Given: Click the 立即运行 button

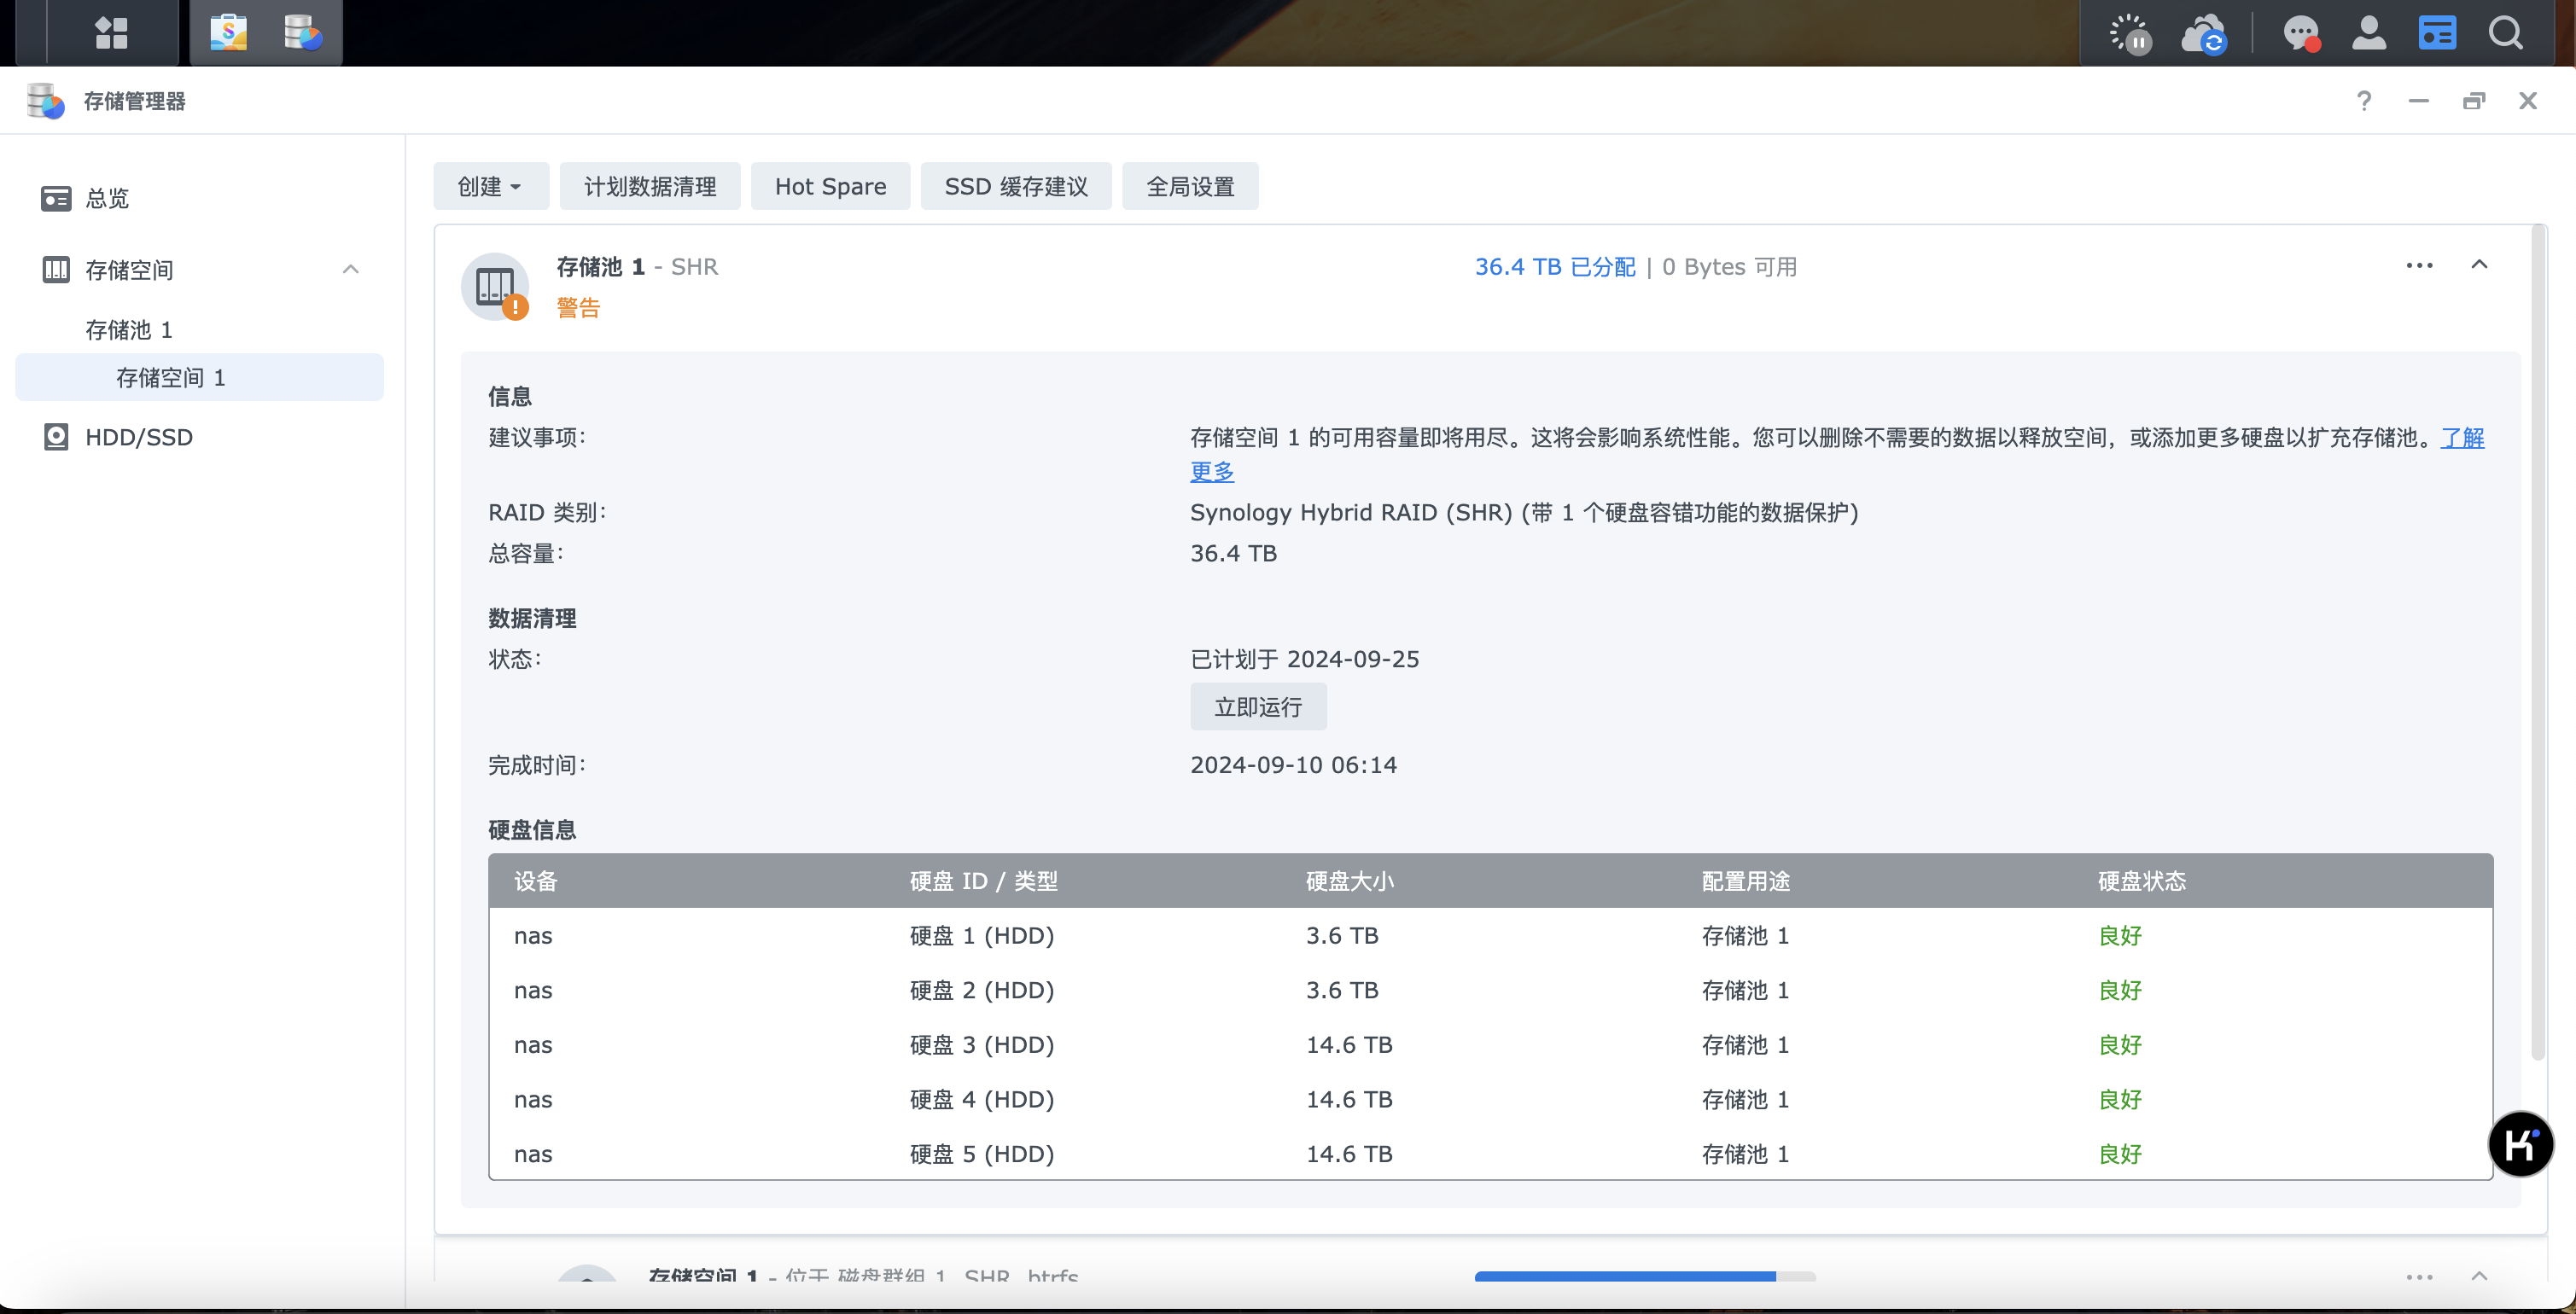Looking at the screenshot, I should point(1258,706).
